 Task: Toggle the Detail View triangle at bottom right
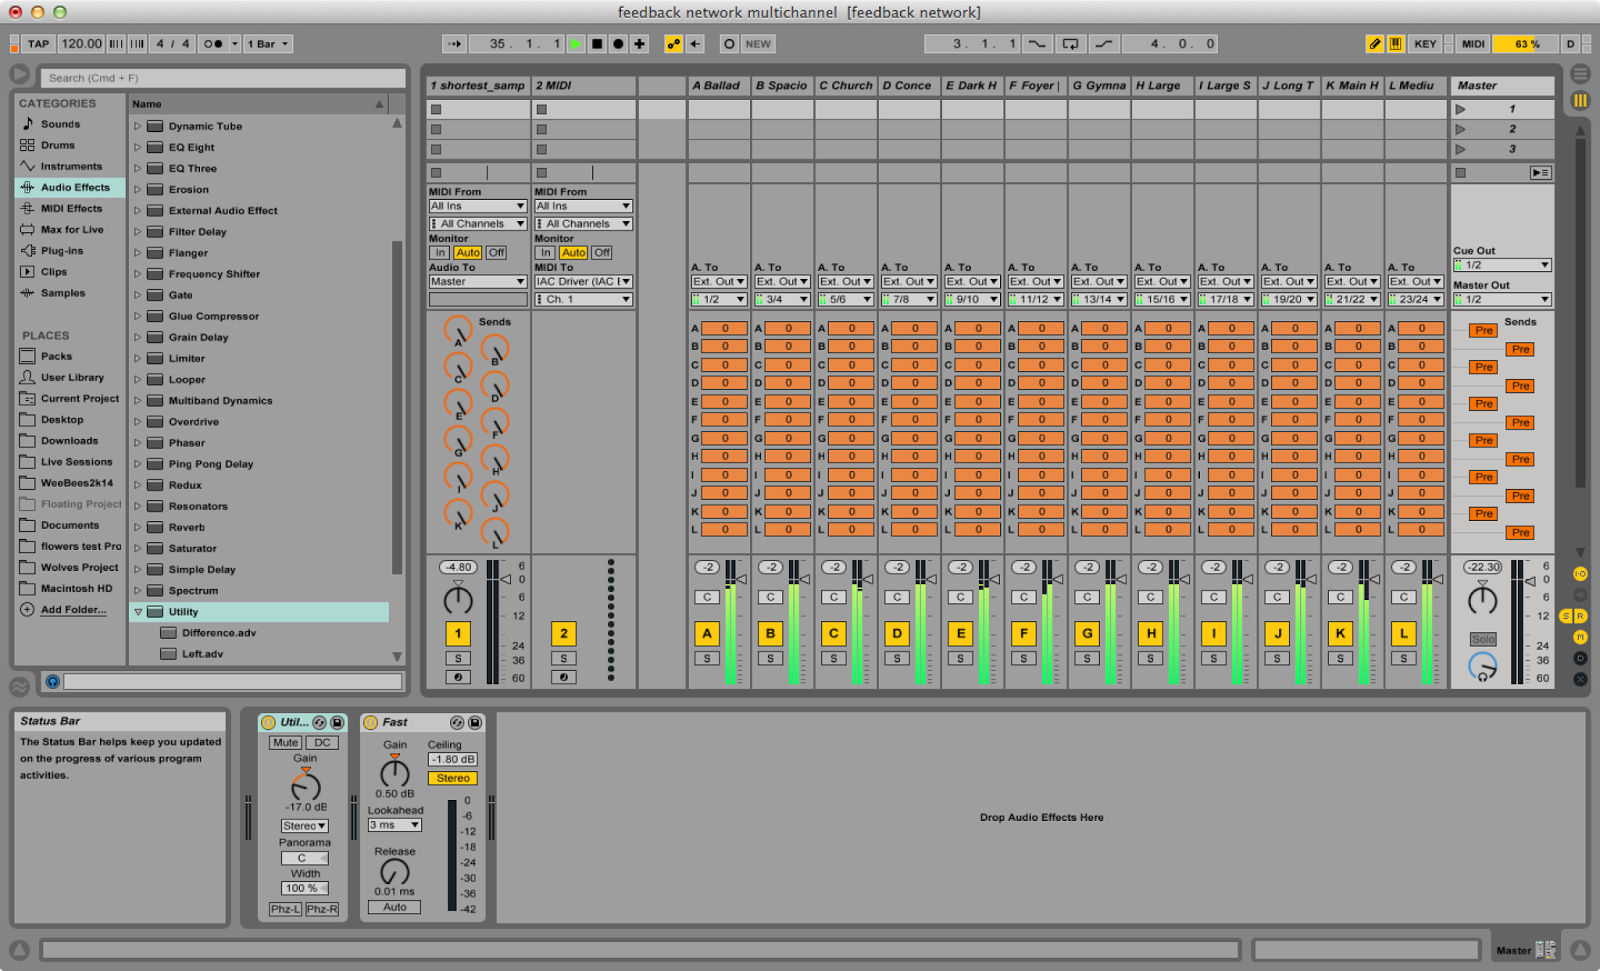pyautogui.click(x=1580, y=950)
